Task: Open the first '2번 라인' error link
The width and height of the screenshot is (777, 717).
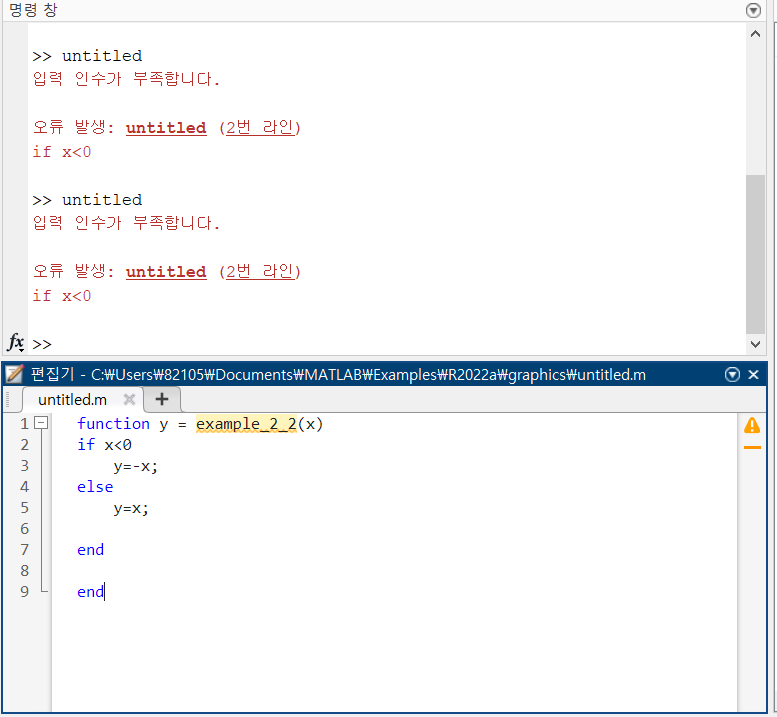Action: click(261, 128)
